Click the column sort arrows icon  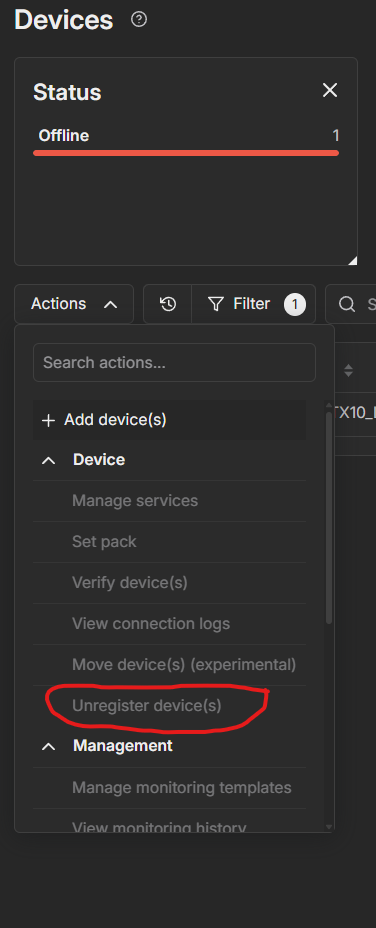(348, 371)
